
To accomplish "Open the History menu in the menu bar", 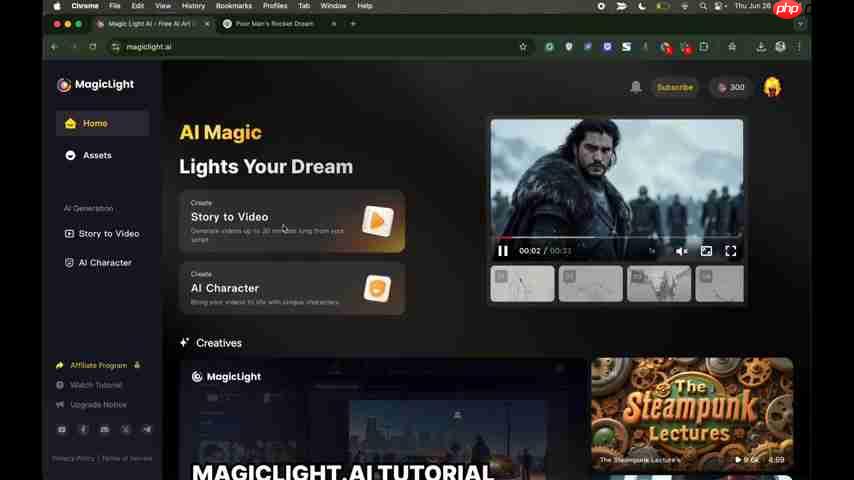I will [x=193, y=6].
